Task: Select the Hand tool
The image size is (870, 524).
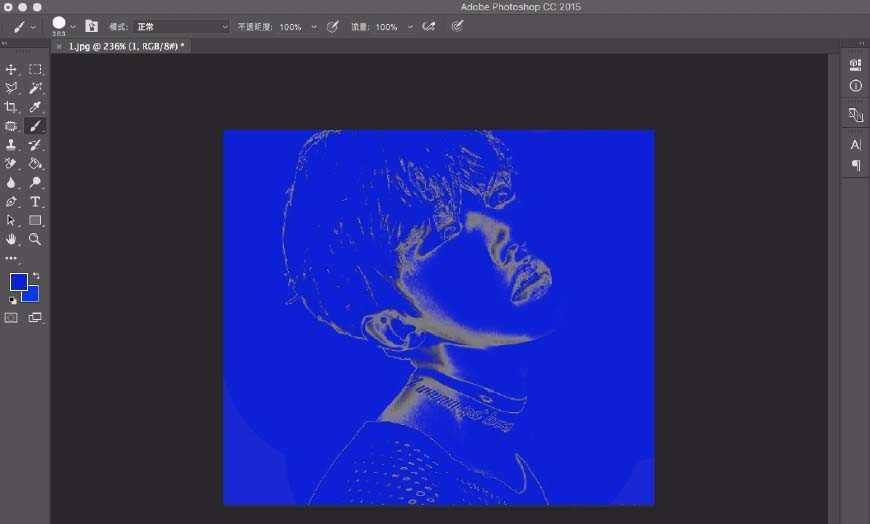Action: coord(11,239)
